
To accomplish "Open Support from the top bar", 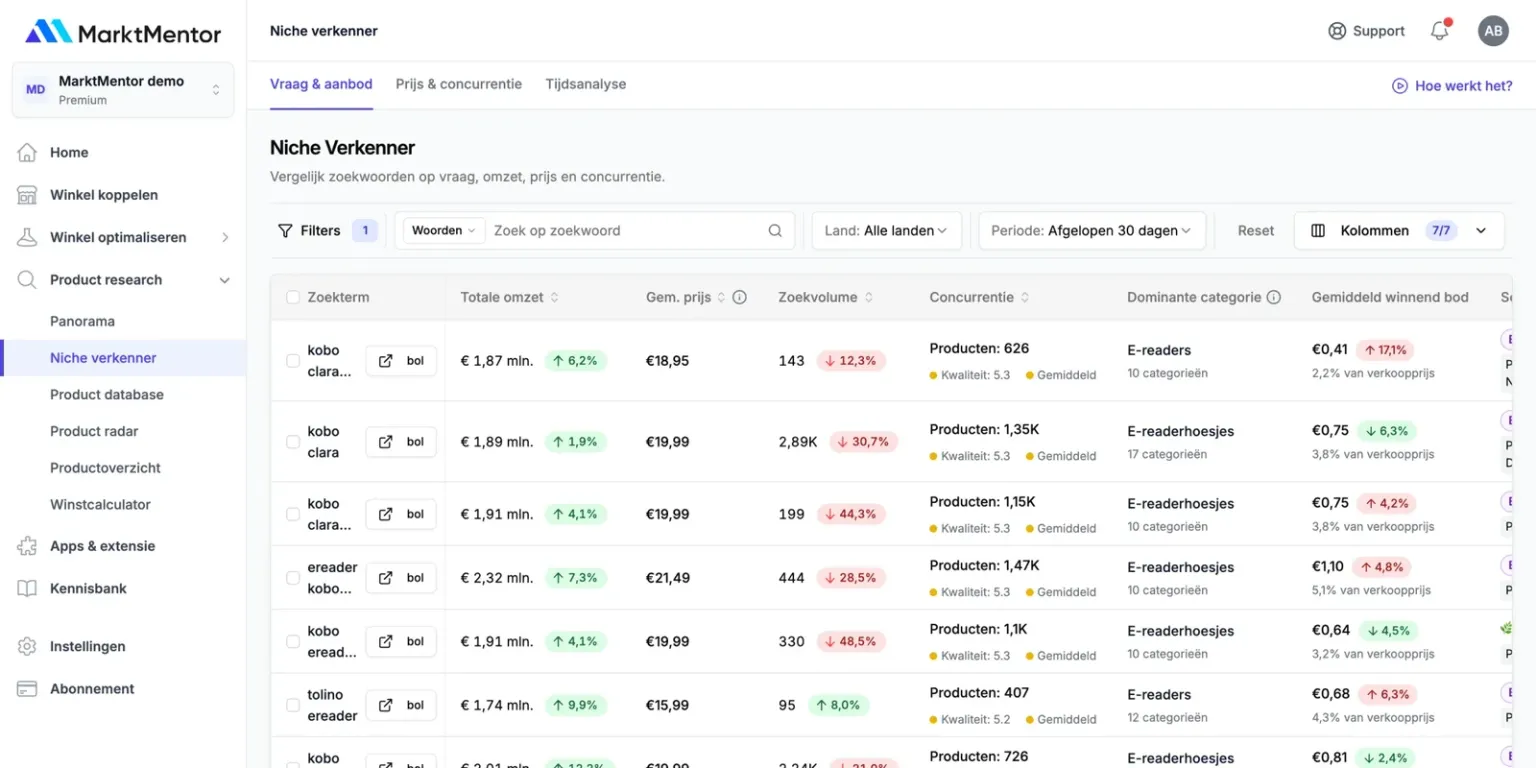I will [x=1366, y=31].
